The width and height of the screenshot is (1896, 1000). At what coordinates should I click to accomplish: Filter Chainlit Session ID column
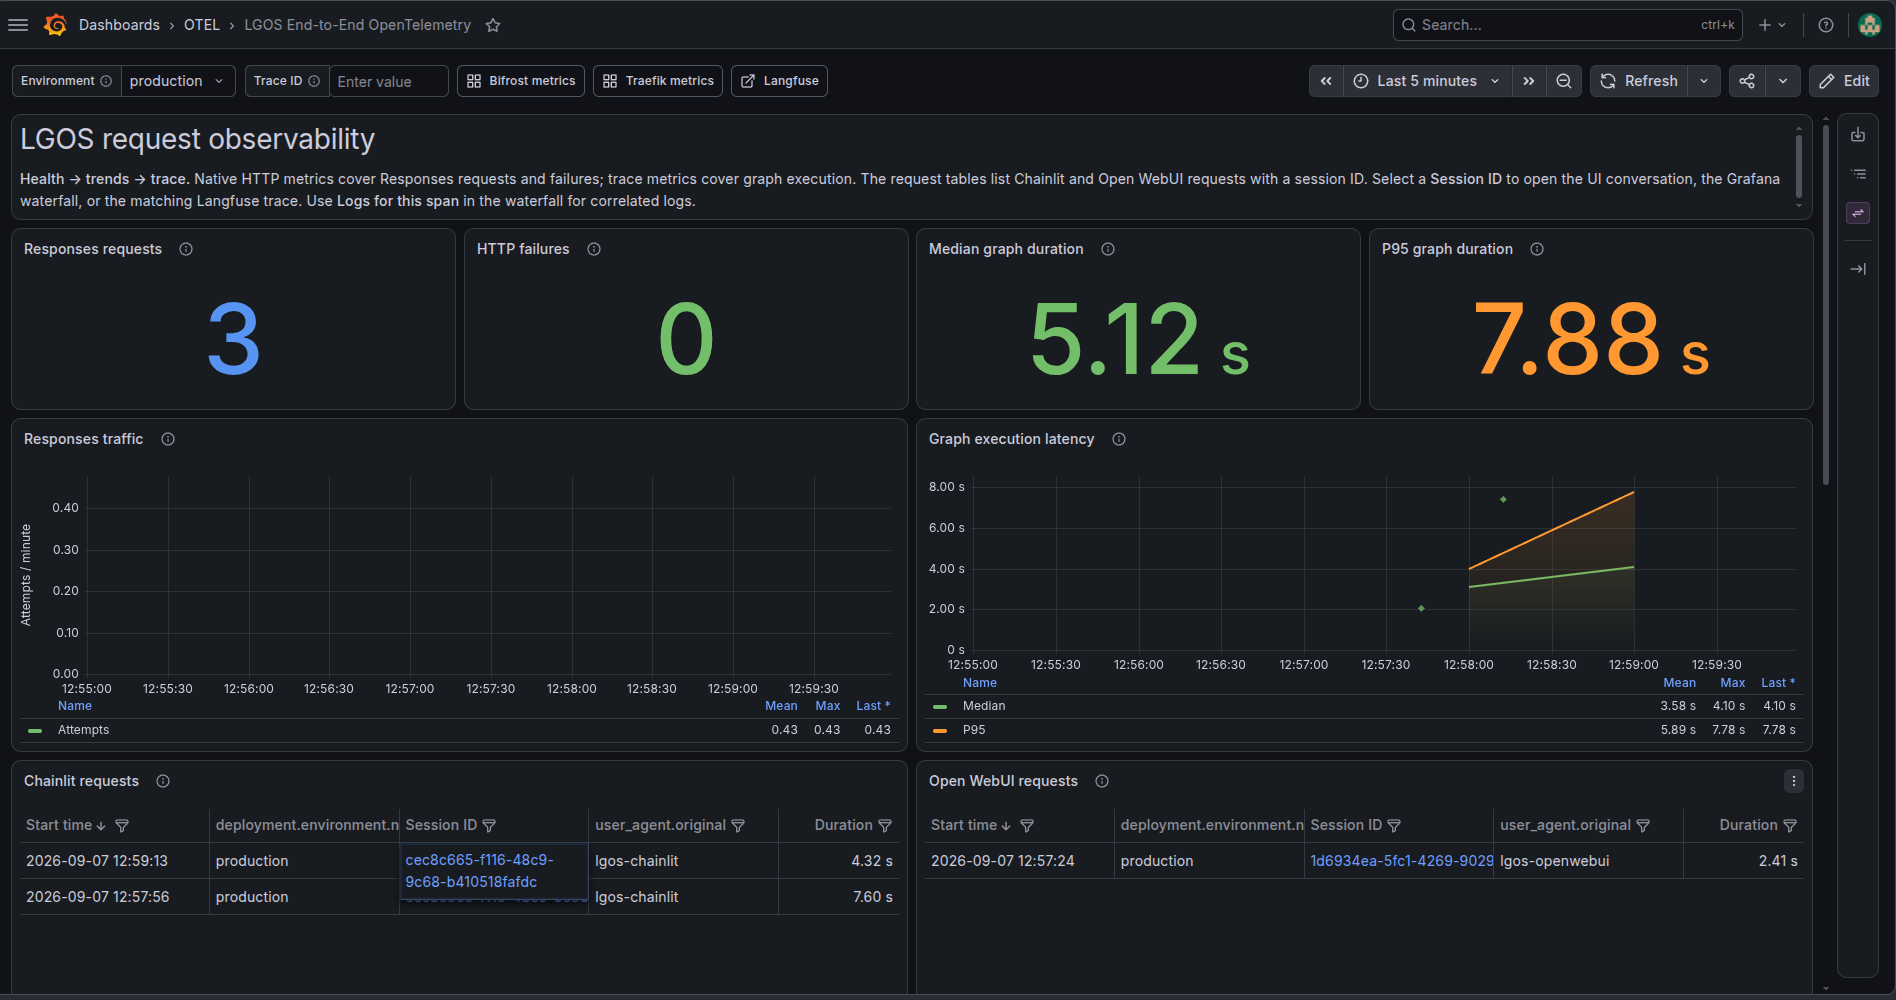pos(489,826)
